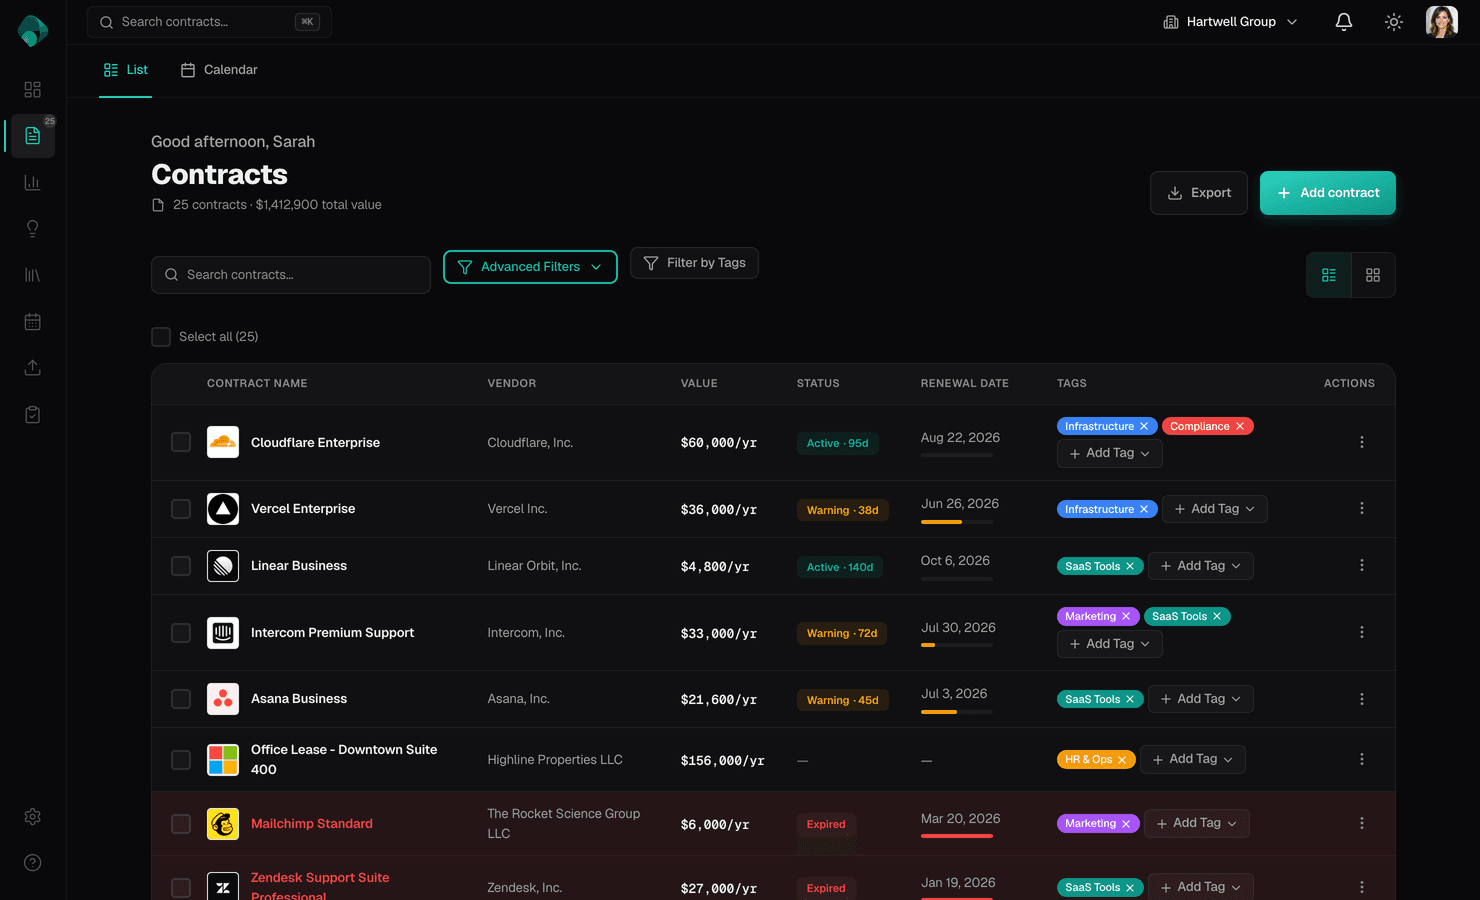
Task: Open the Zendesk Support Suite Professional contract
Action: tap(320, 887)
